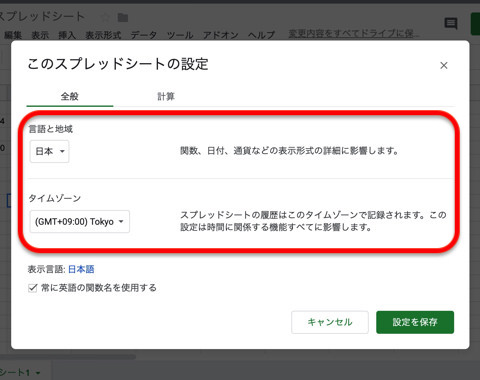The width and height of the screenshot is (480, 380).
Task: Open the データ menu in background
Action: pyautogui.click(x=144, y=35)
